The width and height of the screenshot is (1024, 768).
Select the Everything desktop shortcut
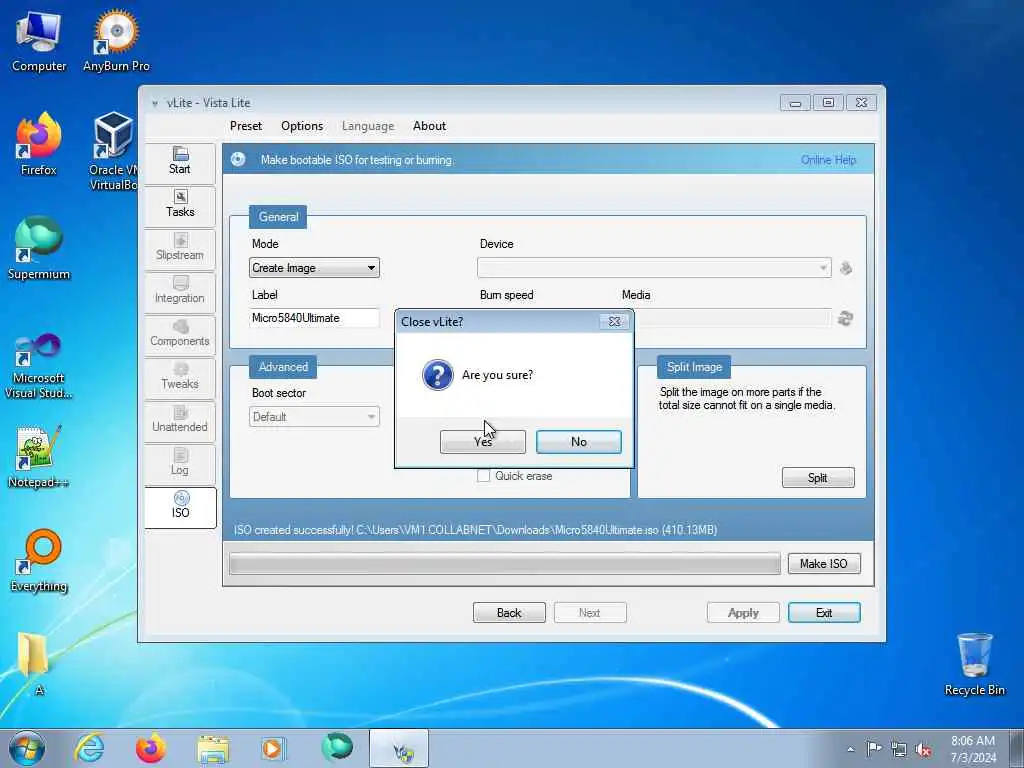coord(39,561)
